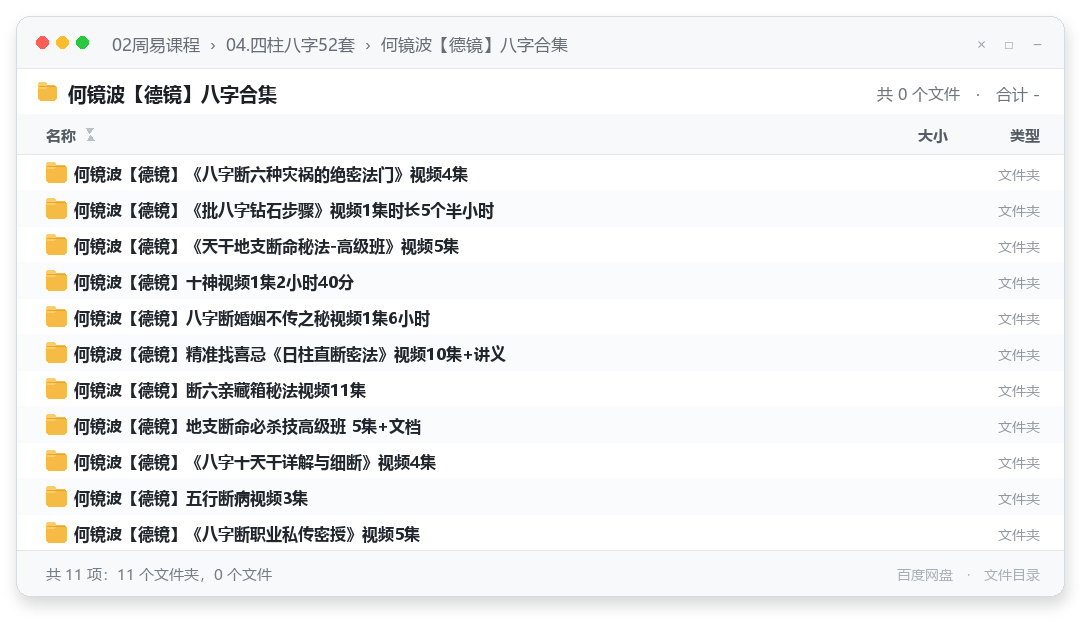Click folder icon of 八字断职业私传密授 row
This screenshot has height=620, width=1080.
tap(56, 533)
